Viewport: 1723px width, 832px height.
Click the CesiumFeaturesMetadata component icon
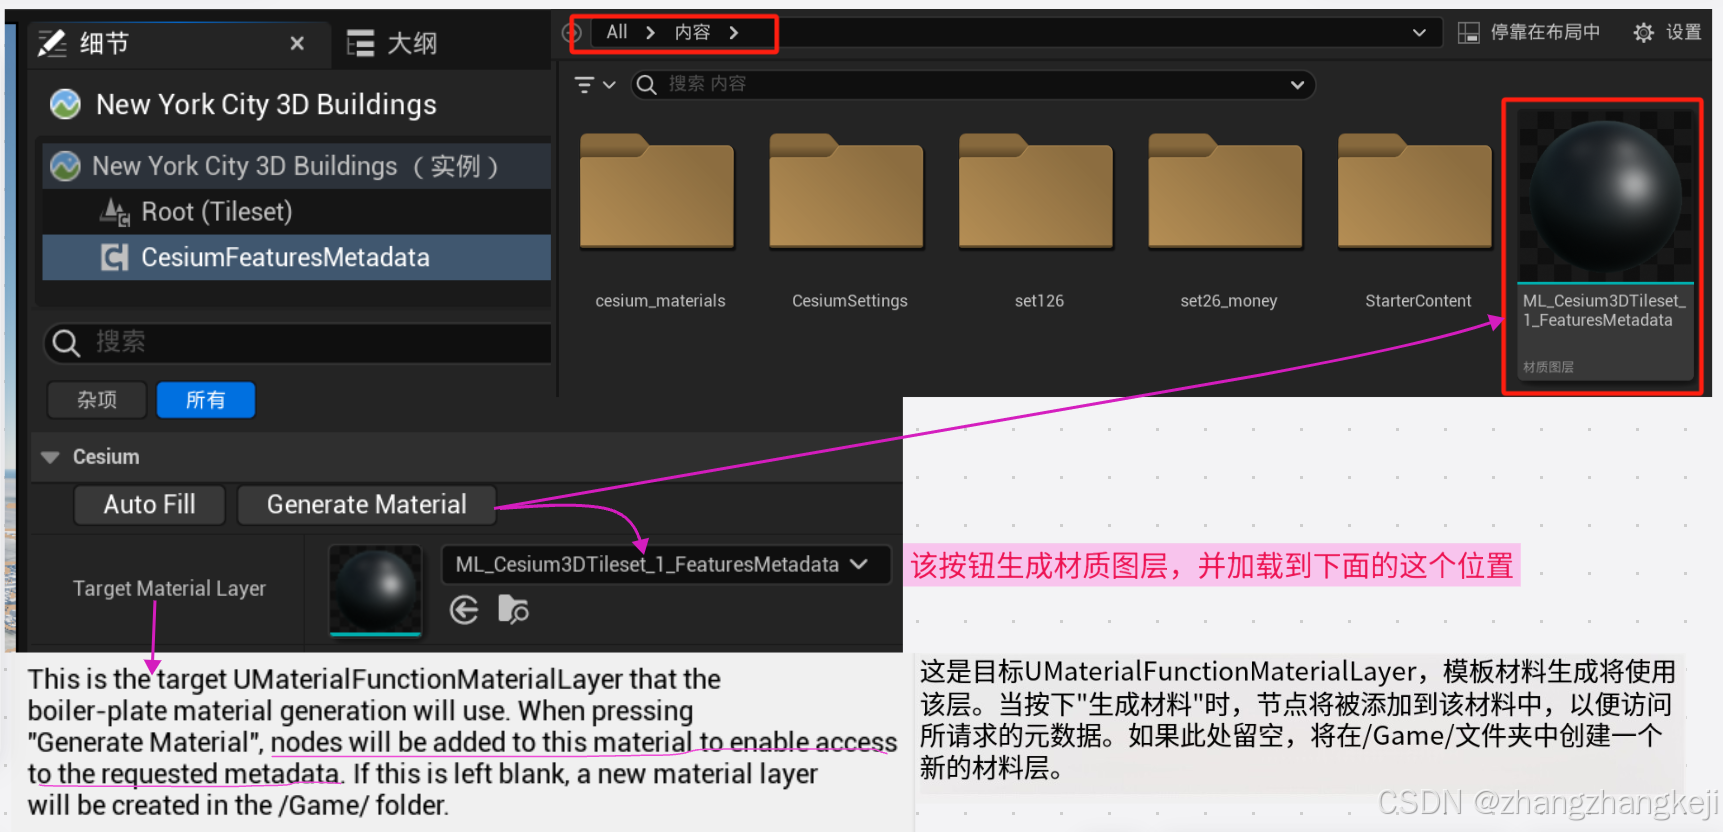point(115,258)
